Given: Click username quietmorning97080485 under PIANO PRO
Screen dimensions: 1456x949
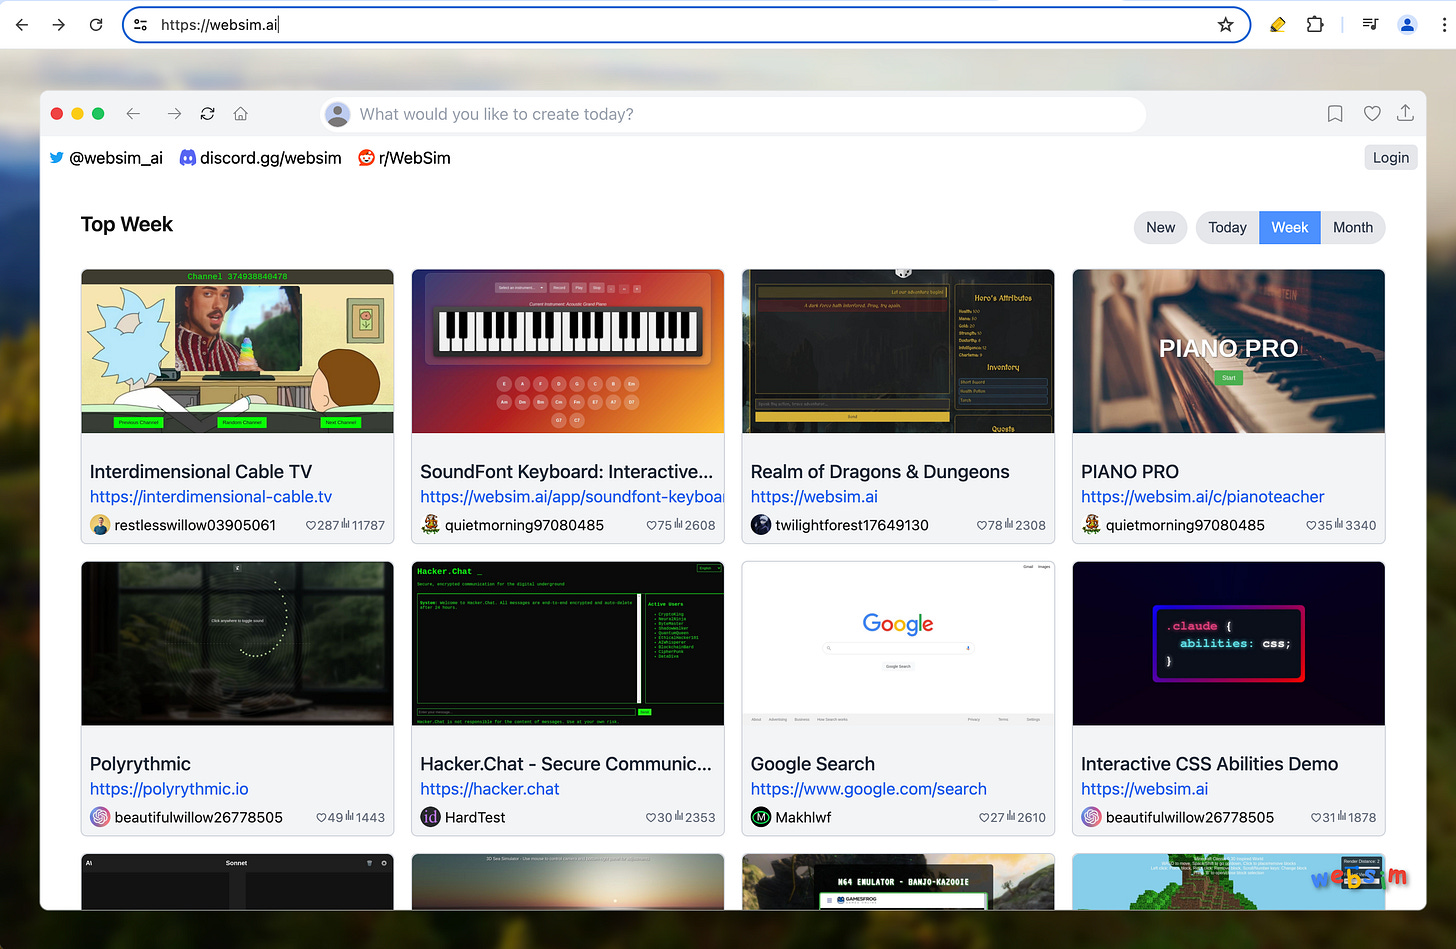Looking at the screenshot, I should (1185, 525).
